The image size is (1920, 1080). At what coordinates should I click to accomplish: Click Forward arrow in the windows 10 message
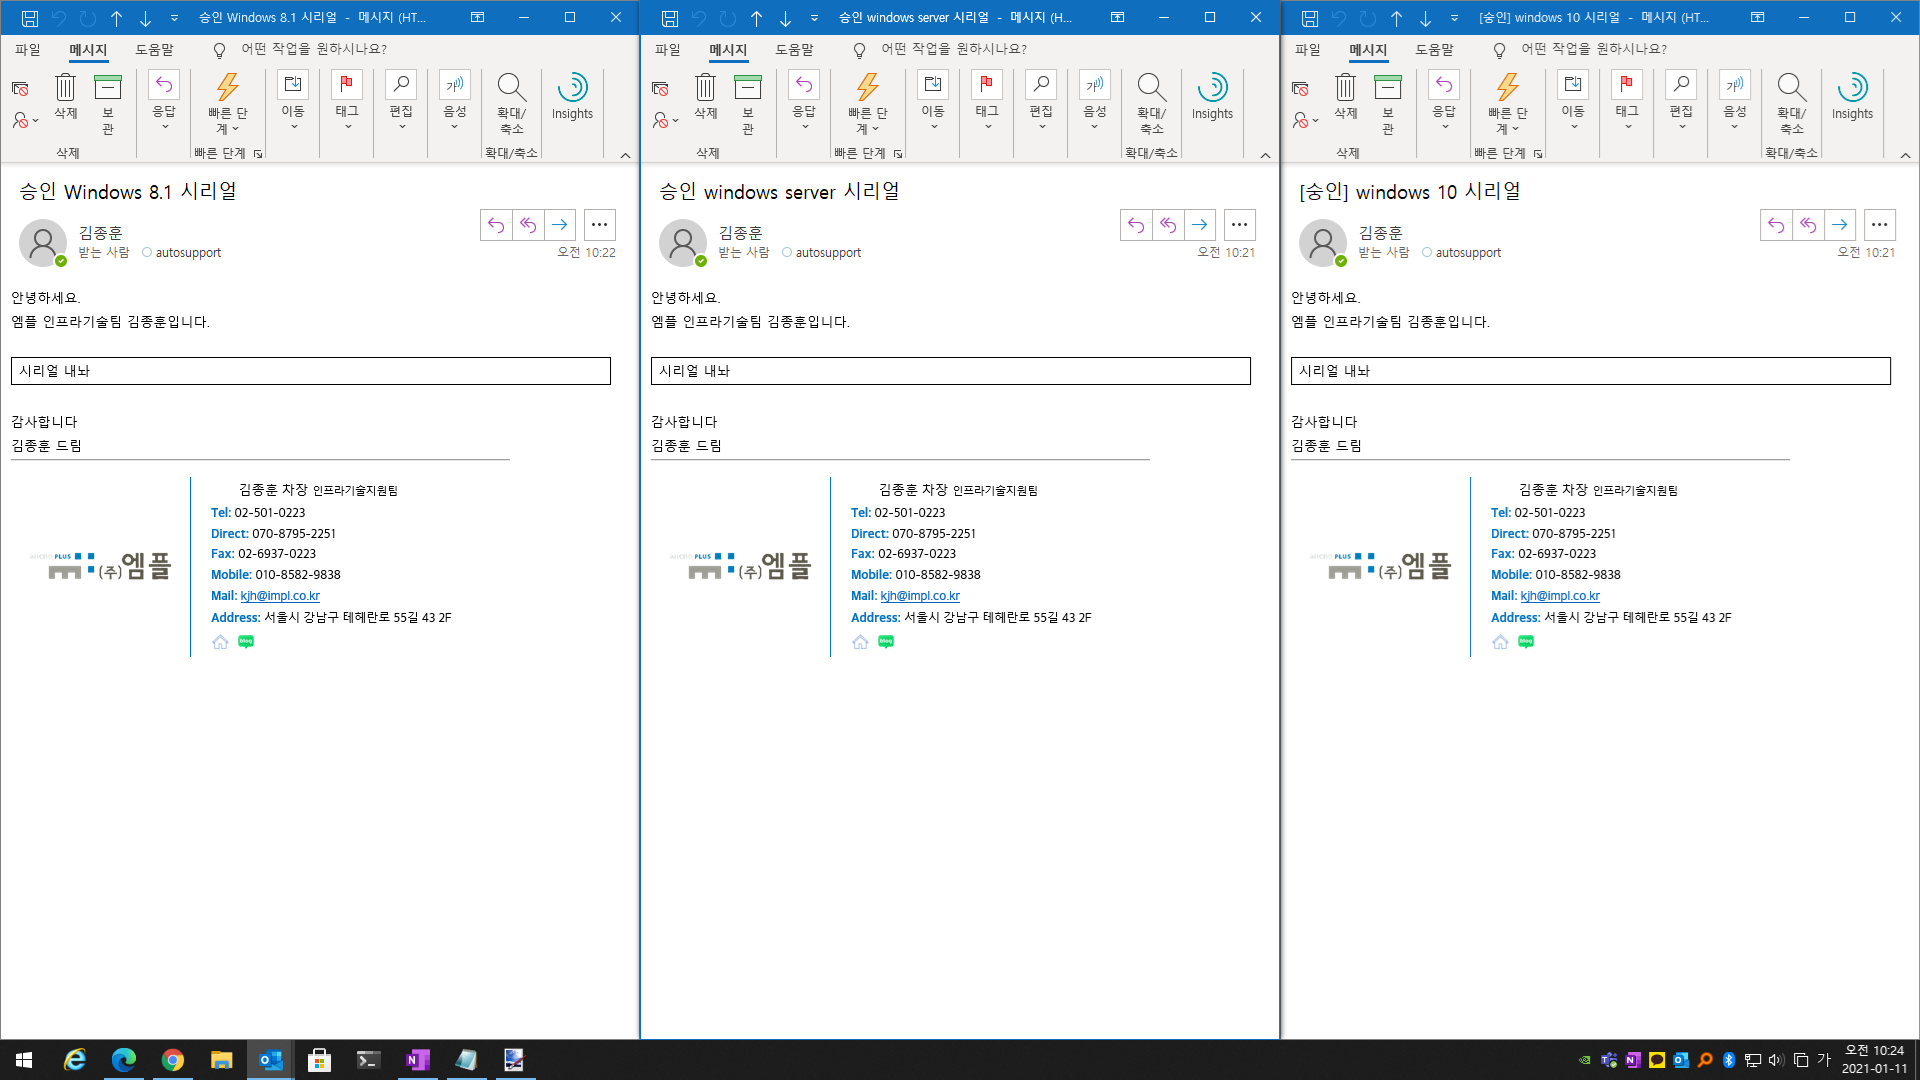click(1839, 225)
